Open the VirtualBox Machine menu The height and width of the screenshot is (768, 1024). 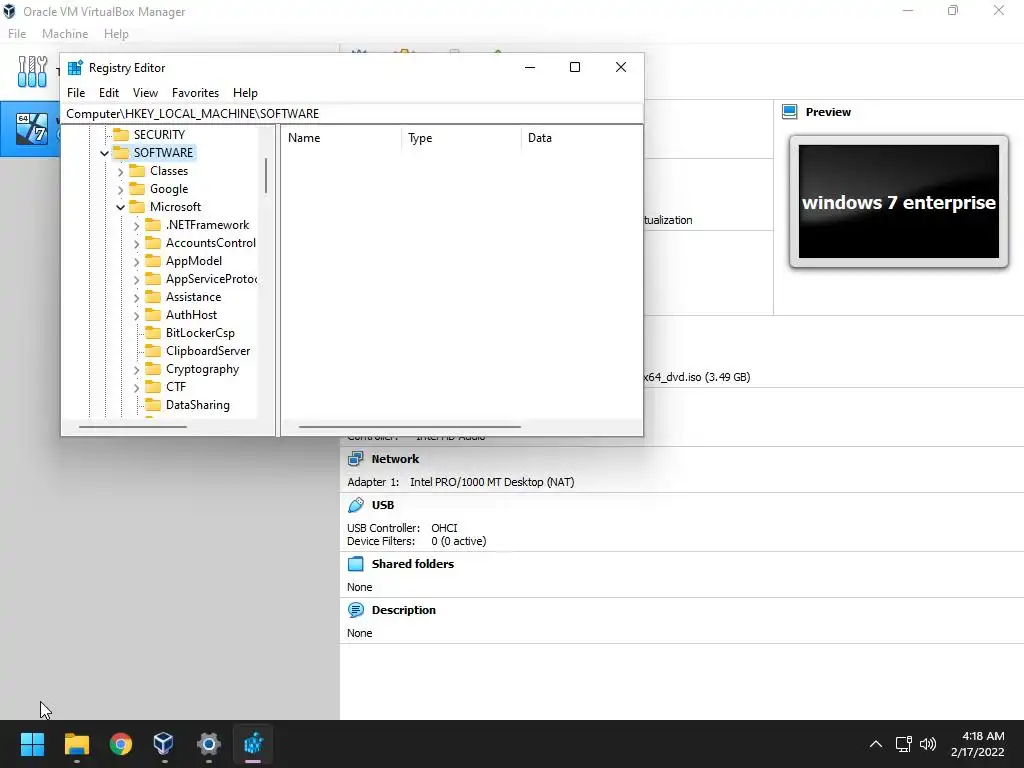pos(65,34)
